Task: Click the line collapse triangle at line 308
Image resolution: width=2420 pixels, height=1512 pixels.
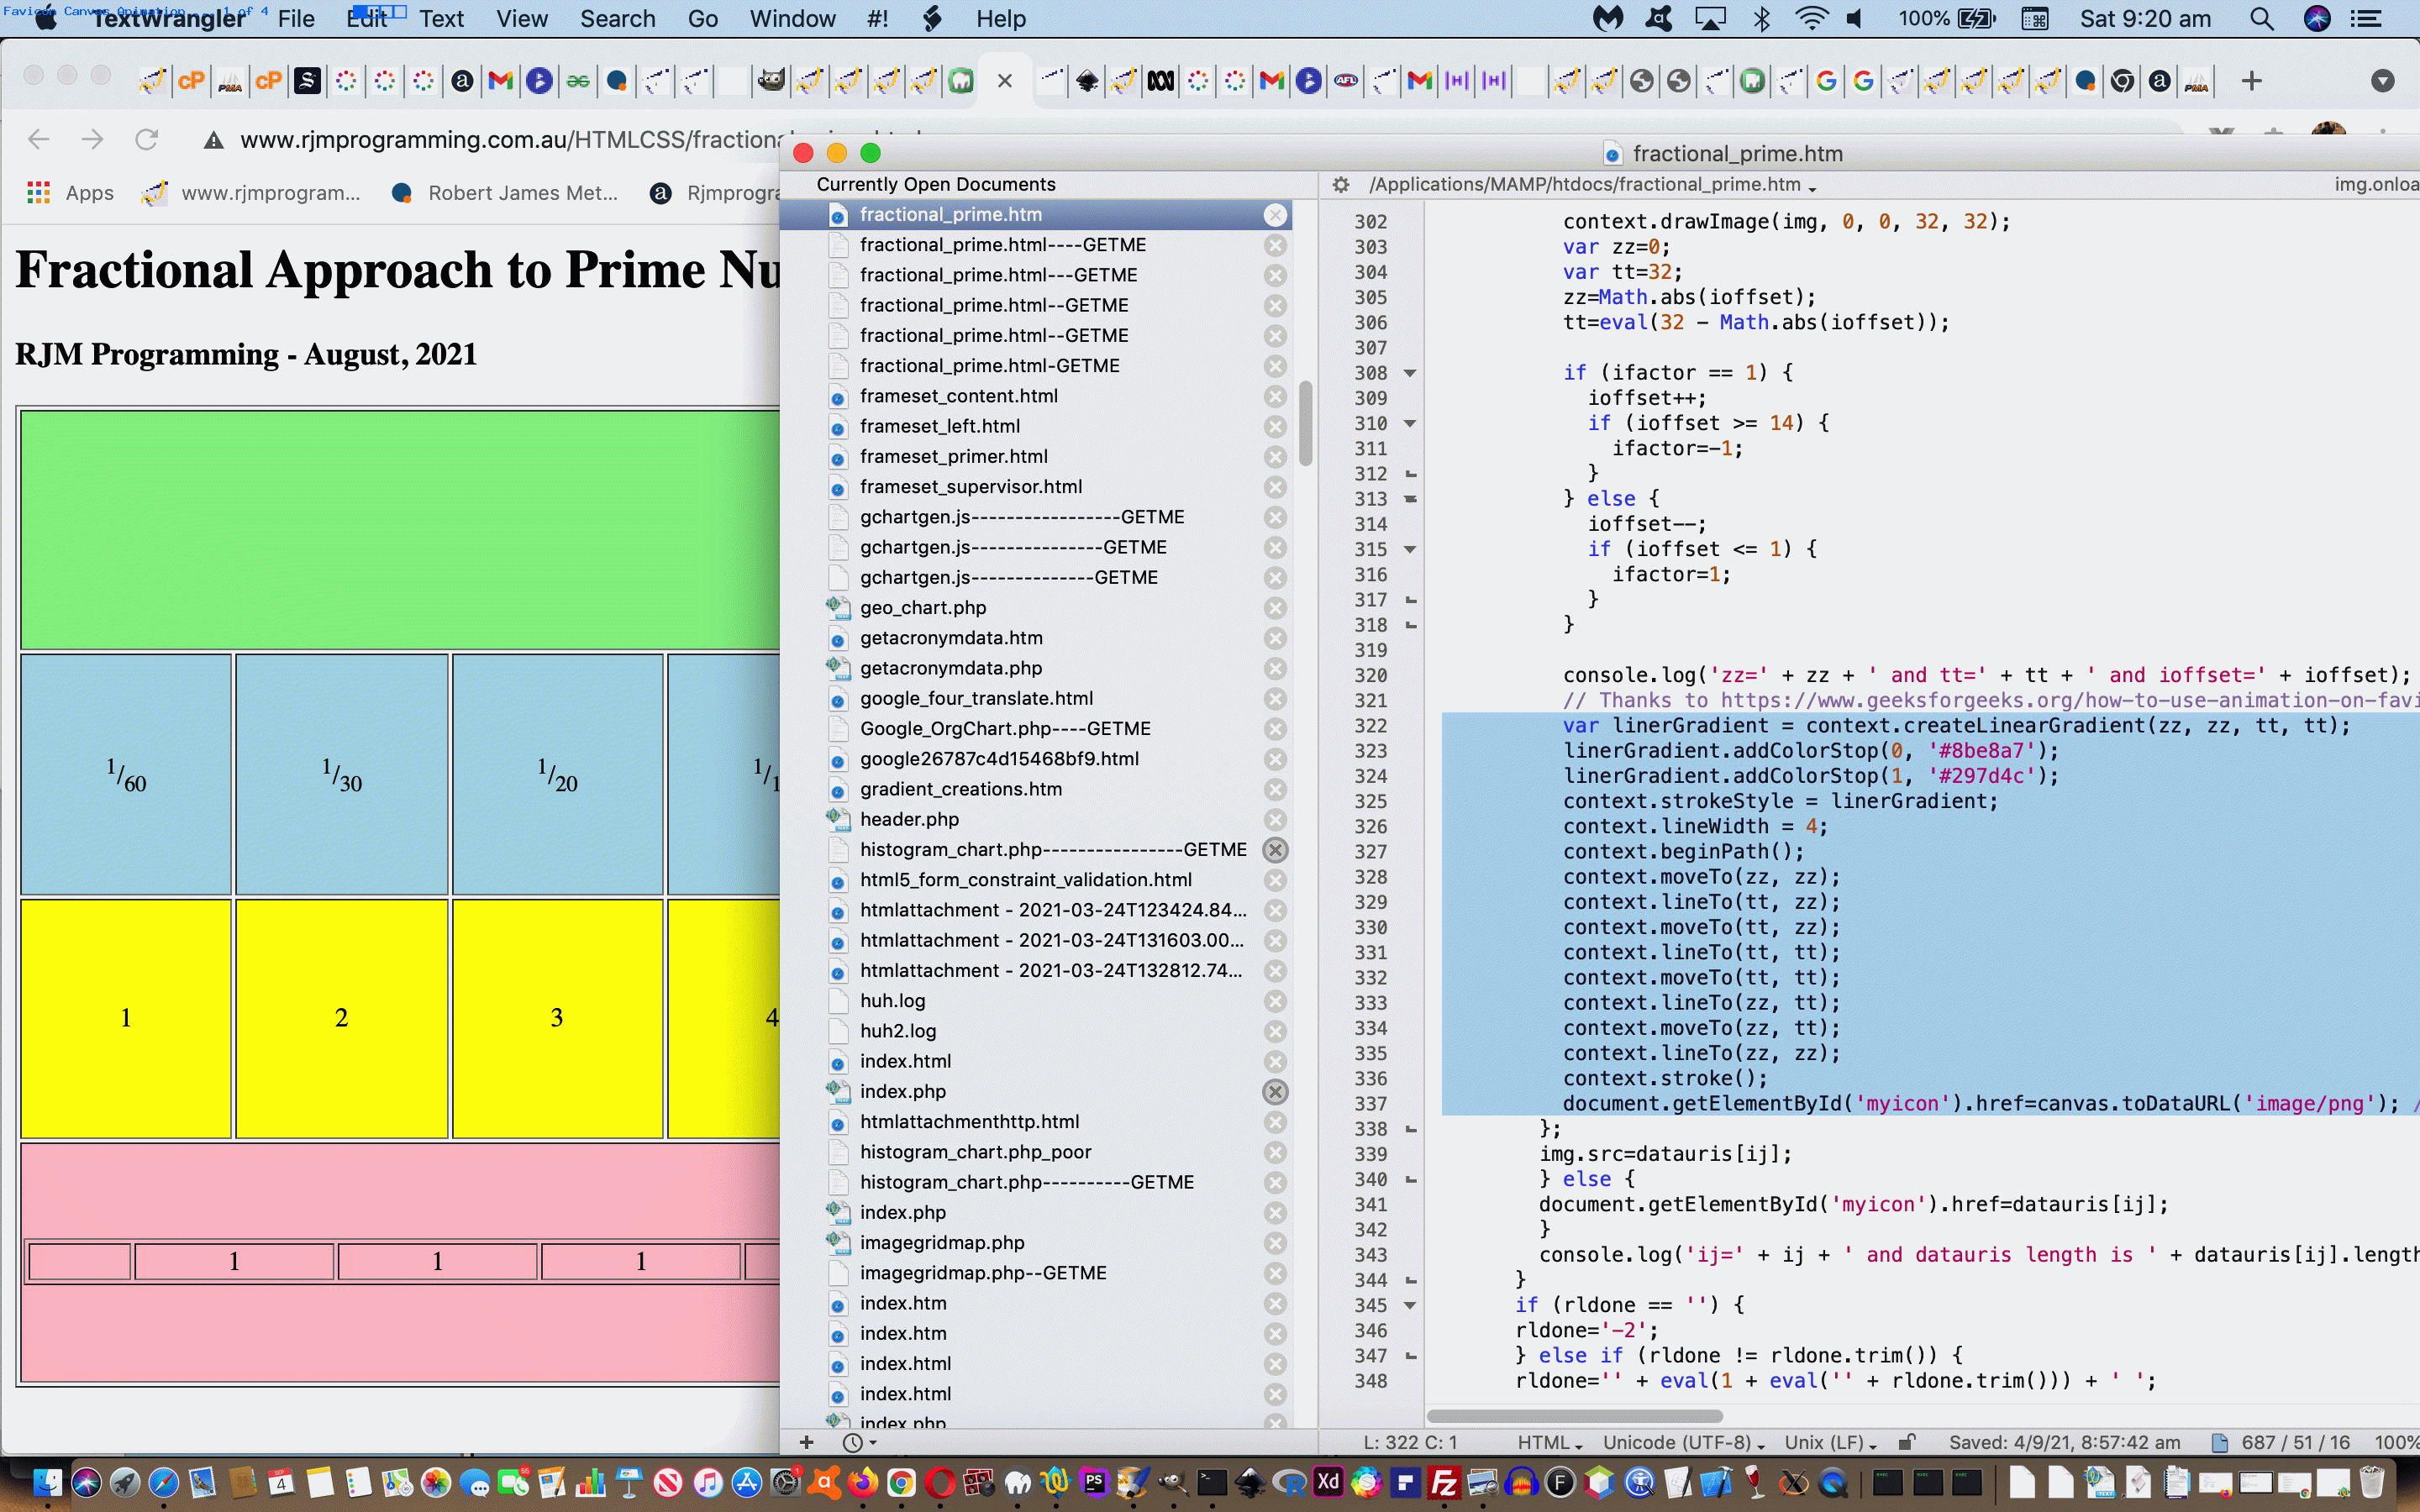Action: tap(1409, 373)
